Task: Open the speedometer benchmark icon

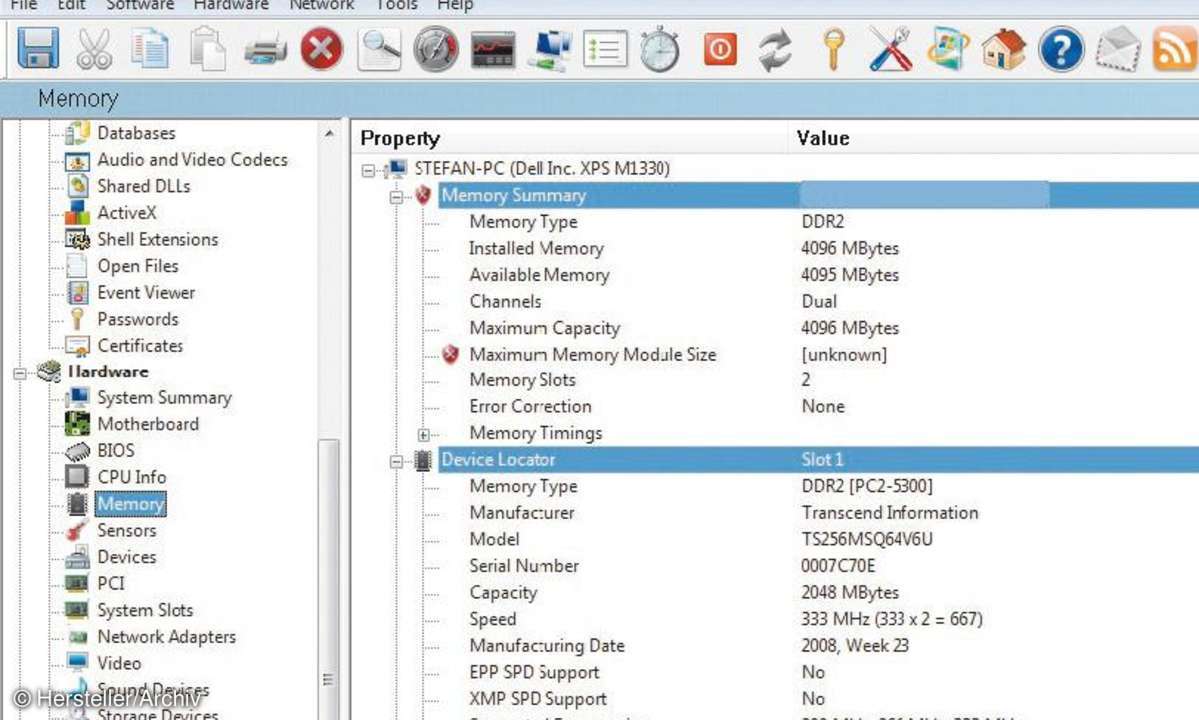Action: [x=435, y=49]
